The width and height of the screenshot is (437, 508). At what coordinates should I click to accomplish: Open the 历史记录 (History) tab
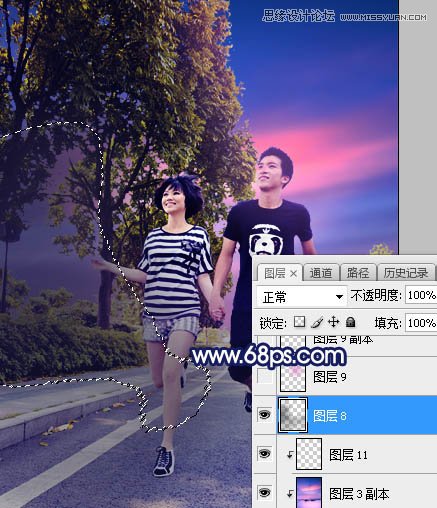(405, 273)
